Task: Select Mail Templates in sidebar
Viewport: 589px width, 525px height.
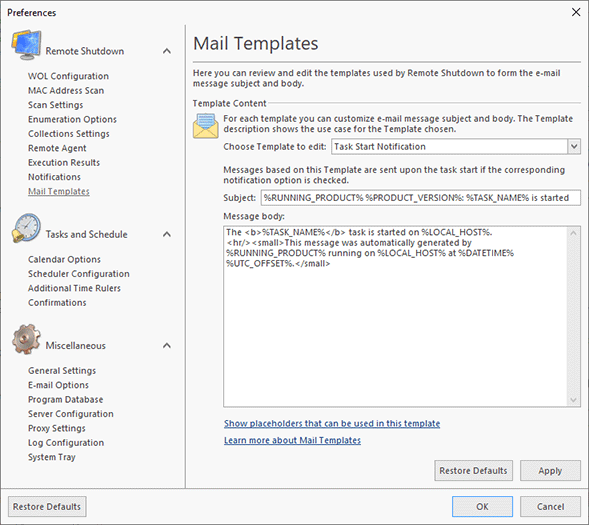Action: pyautogui.click(x=59, y=192)
